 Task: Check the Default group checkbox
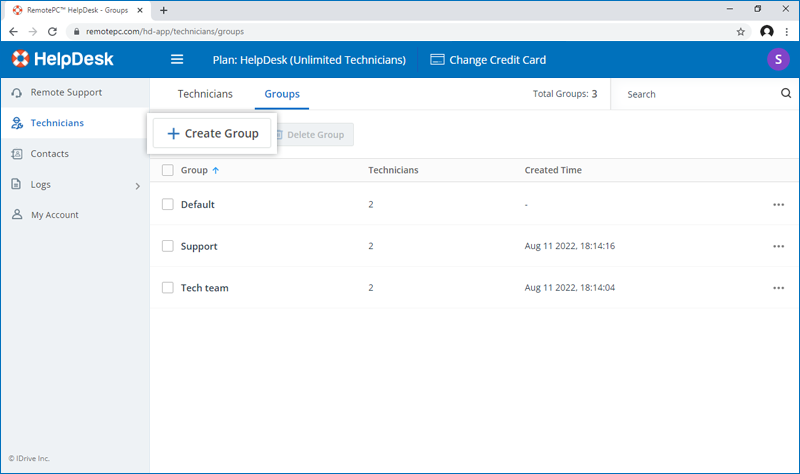pyautogui.click(x=168, y=204)
